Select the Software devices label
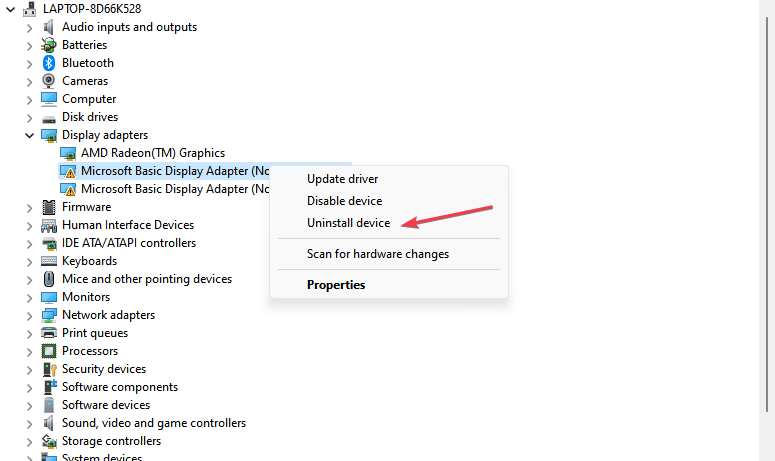The image size is (775, 461). pyautogui.click(x=106, y=405)
